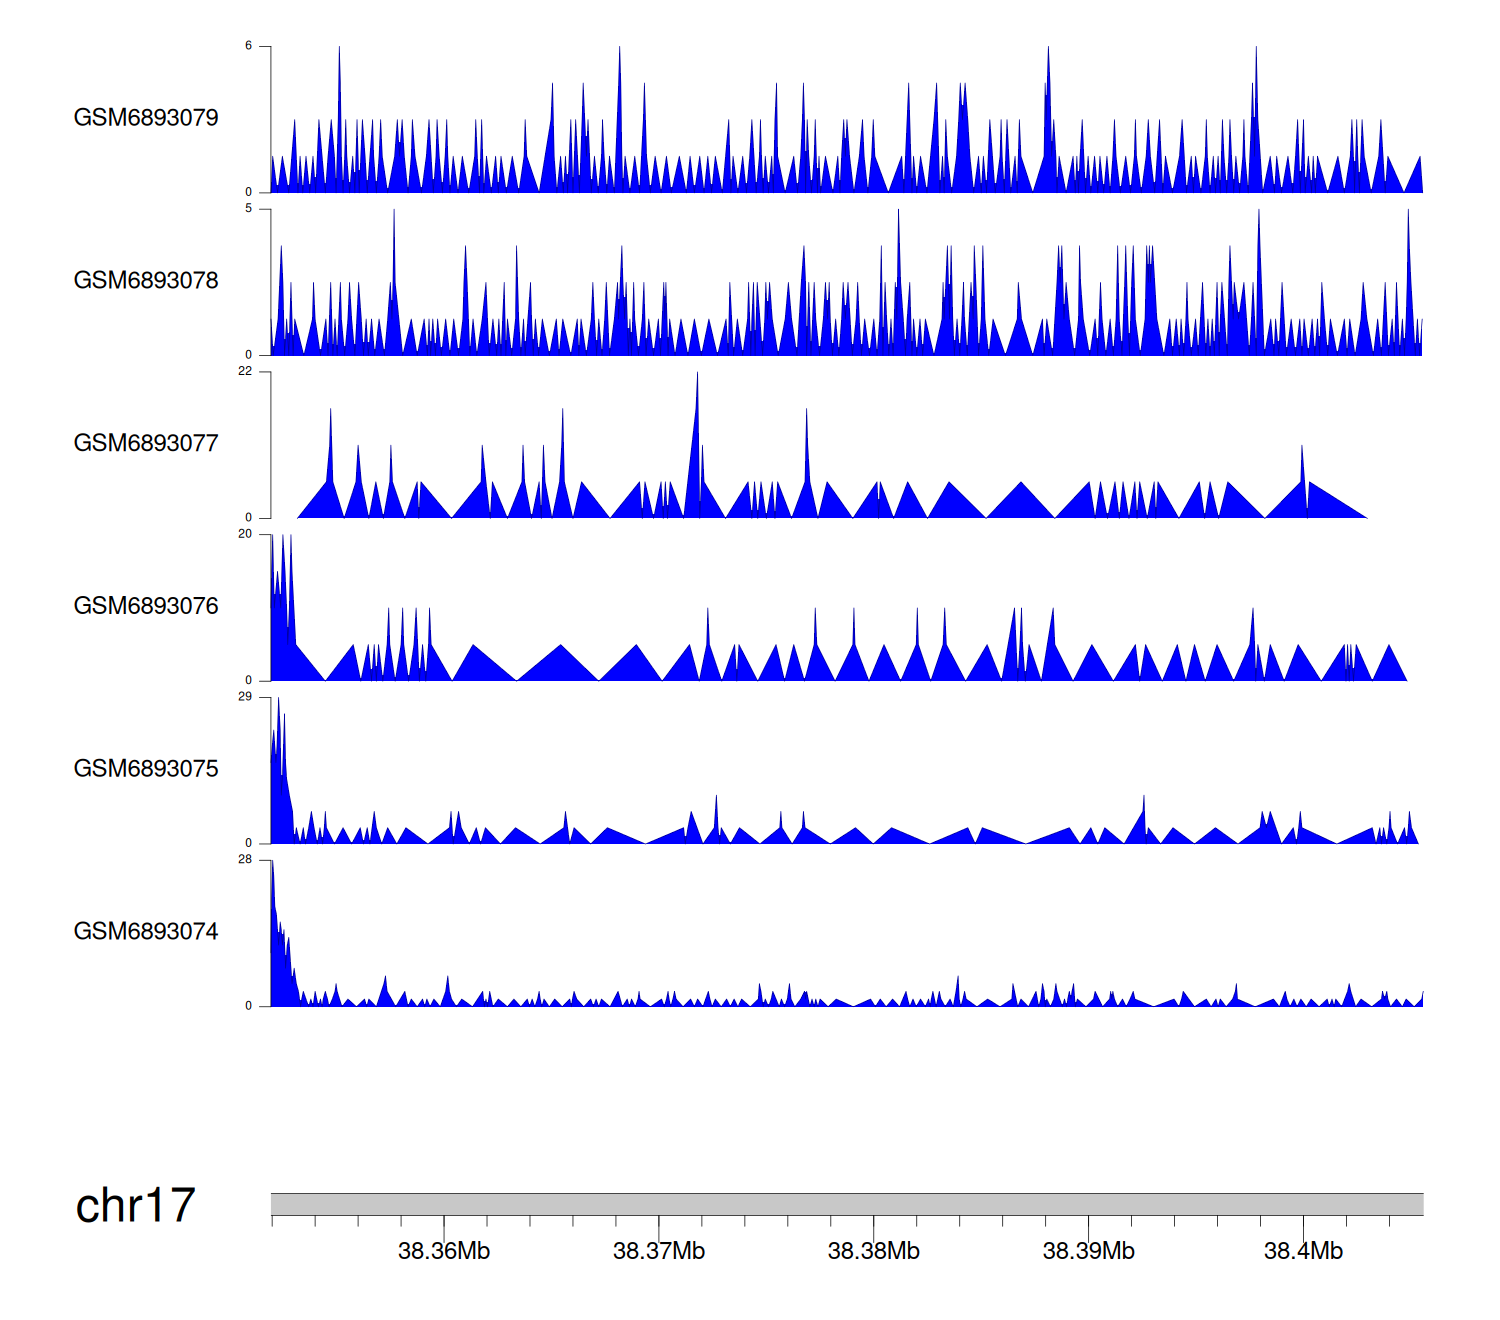Click y-axis maximum 5 of GSM6893078 track

pos(249,209)
